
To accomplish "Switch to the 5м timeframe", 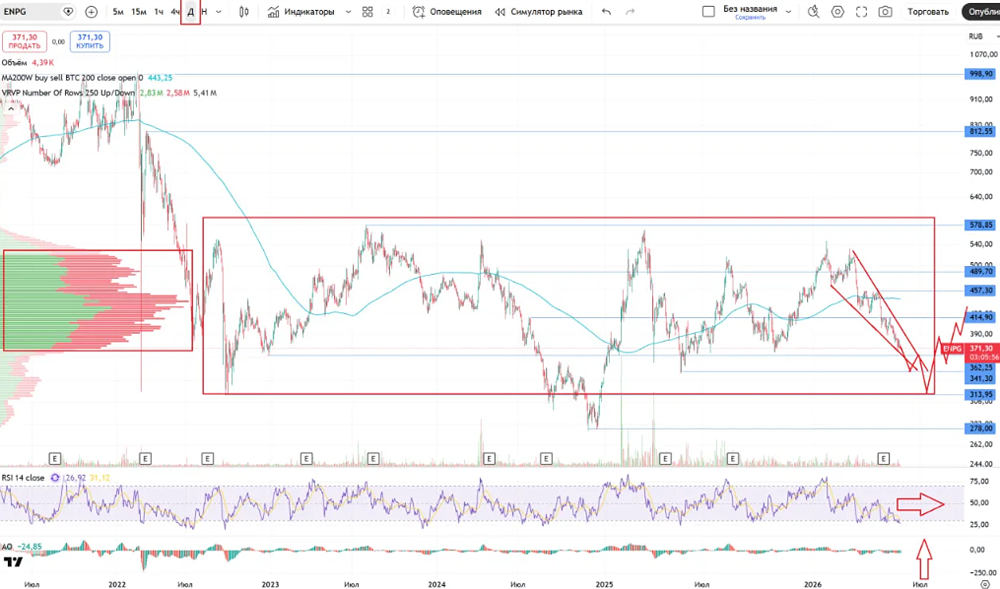I will 118,11.
